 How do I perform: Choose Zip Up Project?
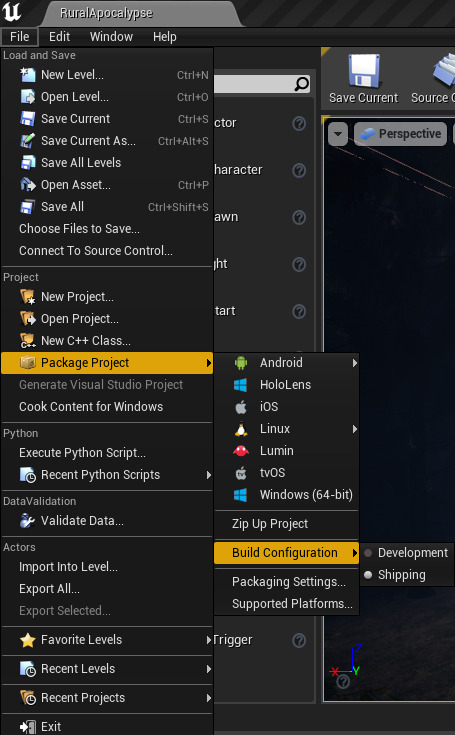286,524
